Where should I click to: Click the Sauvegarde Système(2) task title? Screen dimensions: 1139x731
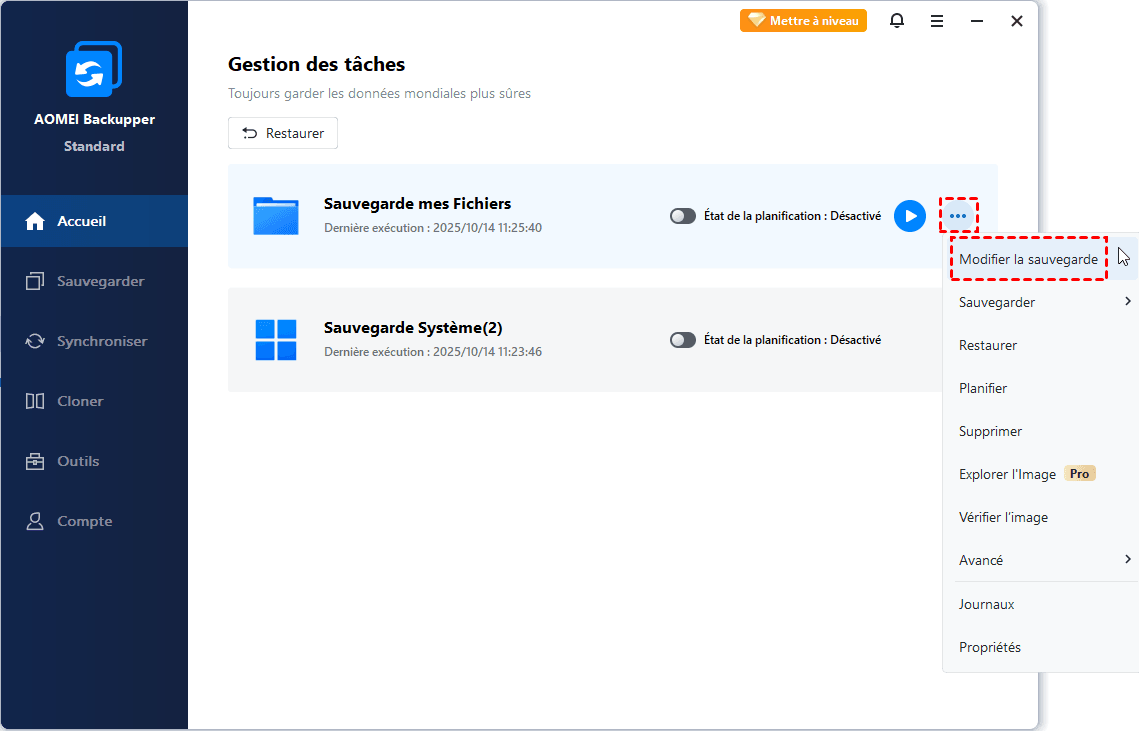413,328
